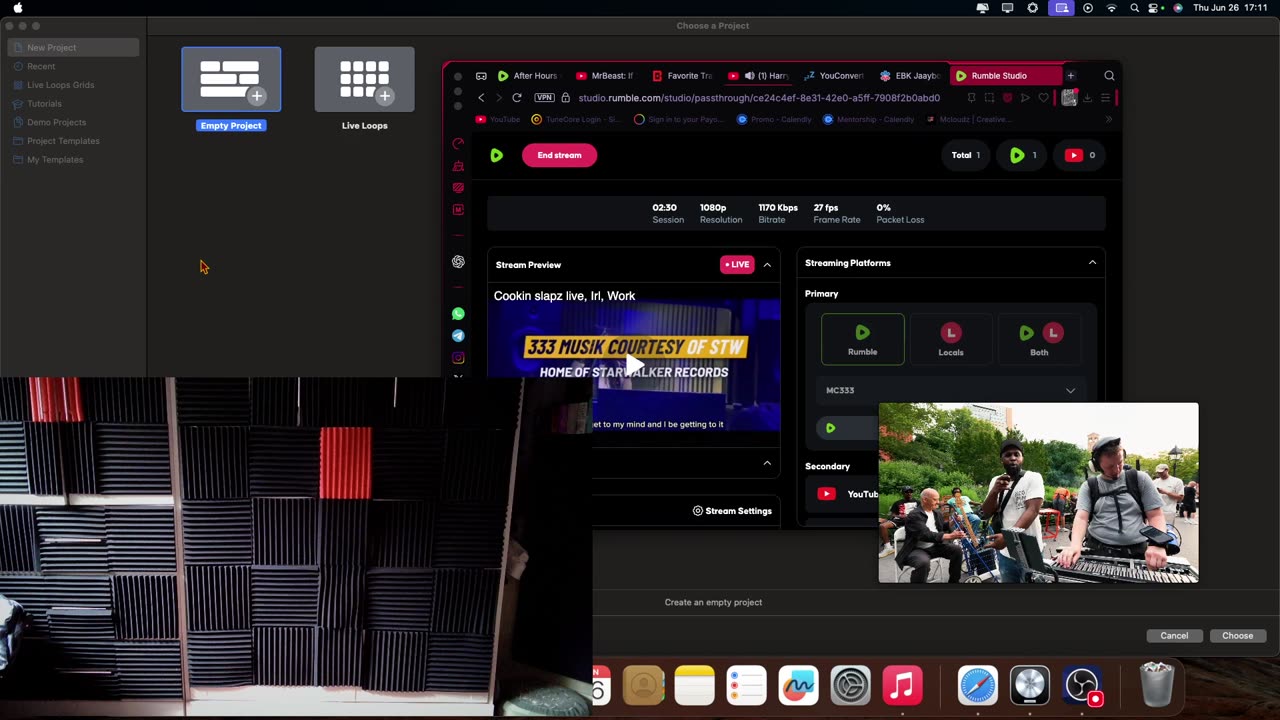Viewport: 1280px width, 720px height.
Task: Click the browser downloads icon
Action: pos(1087,98)
